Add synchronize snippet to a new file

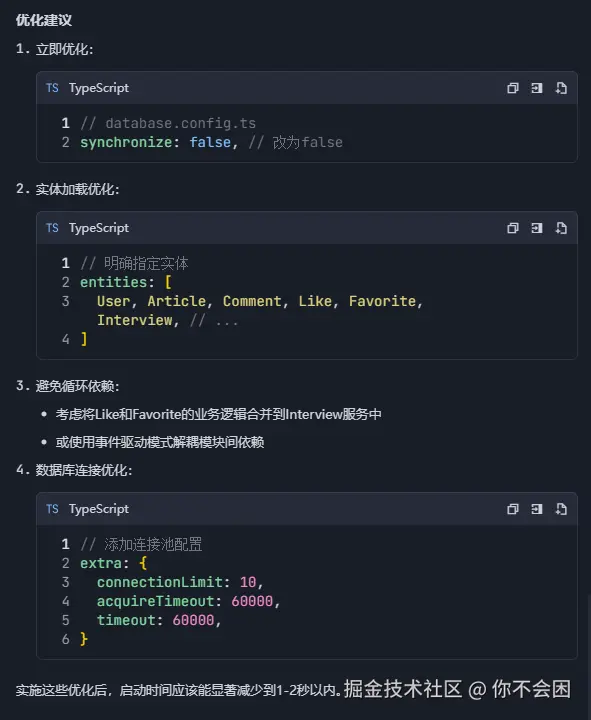561,88
